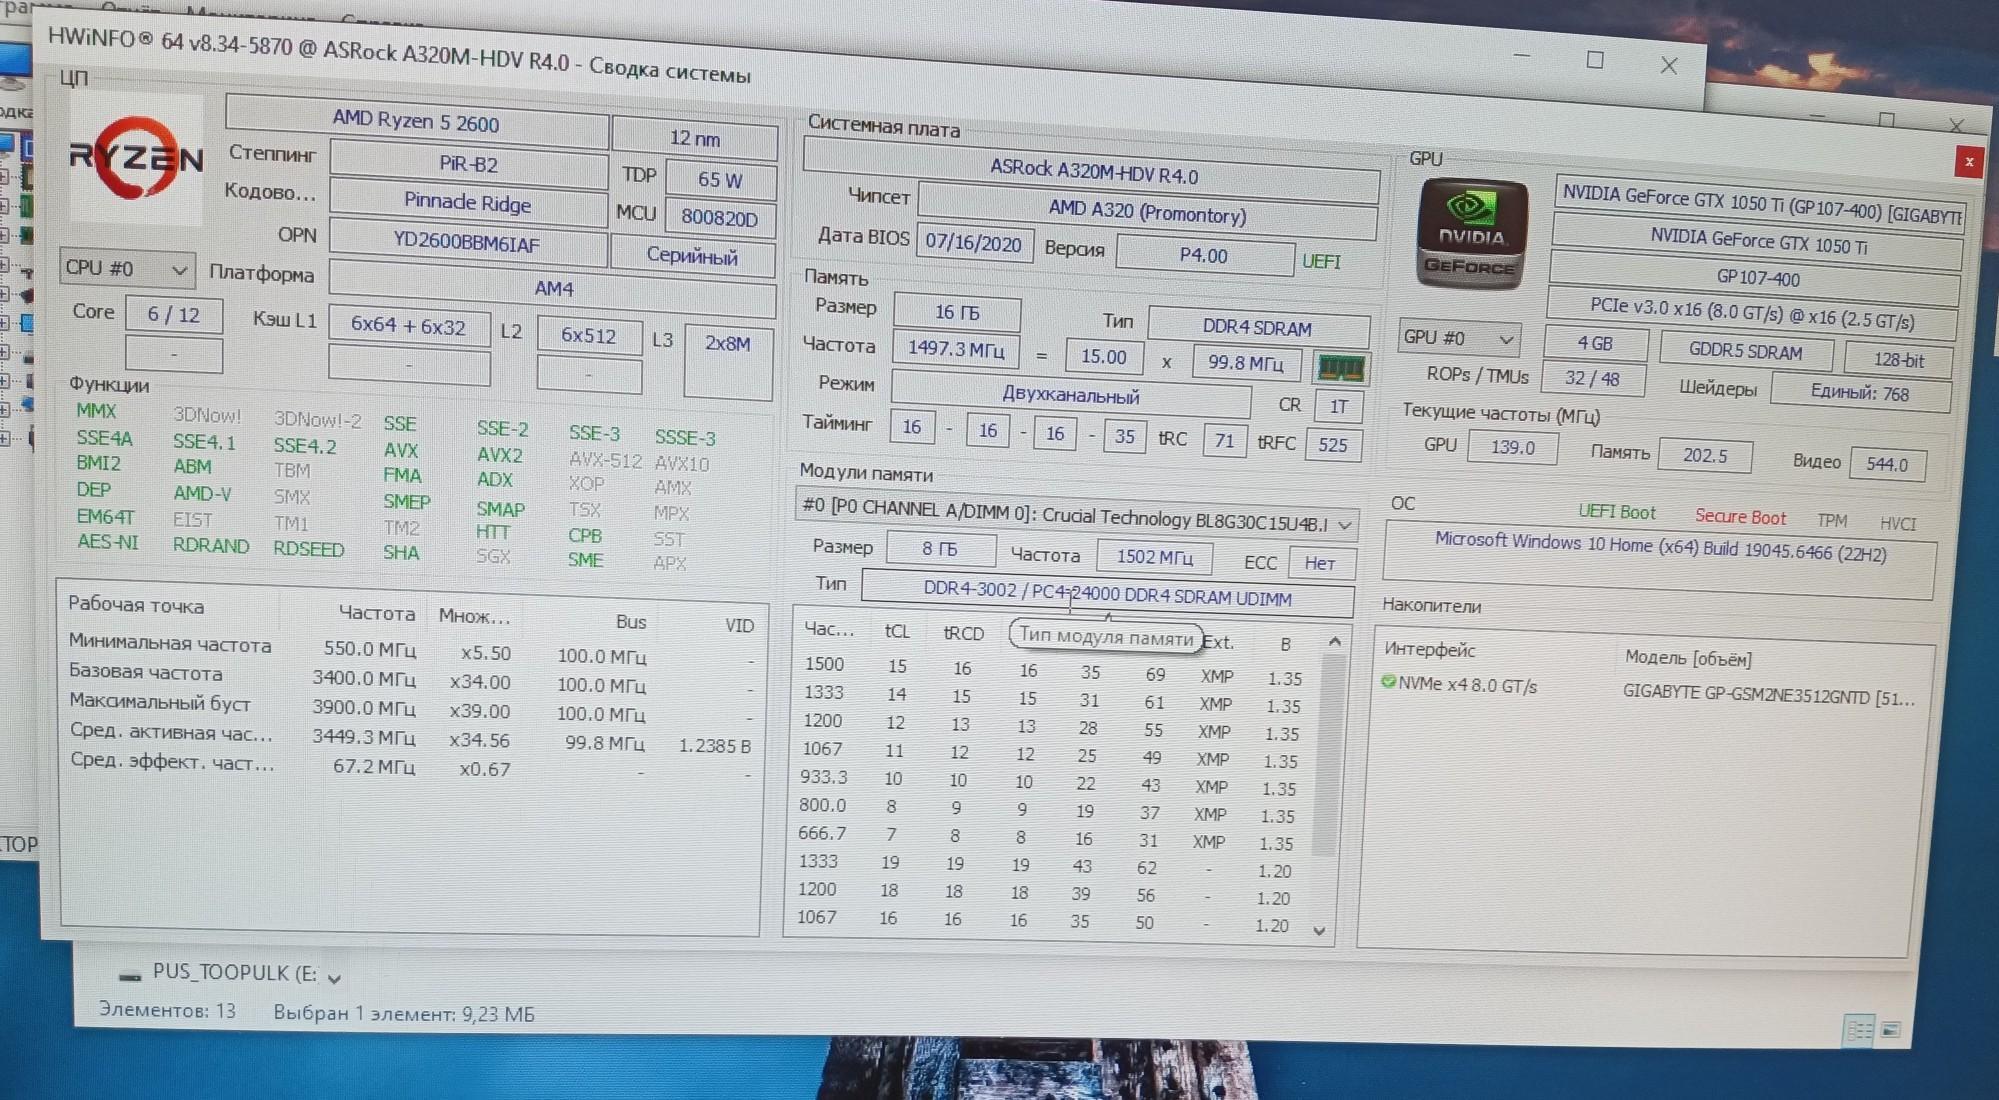Close the HWiNFO summary window
The image size is (1999, 1100).
[x=1669, y=66]
